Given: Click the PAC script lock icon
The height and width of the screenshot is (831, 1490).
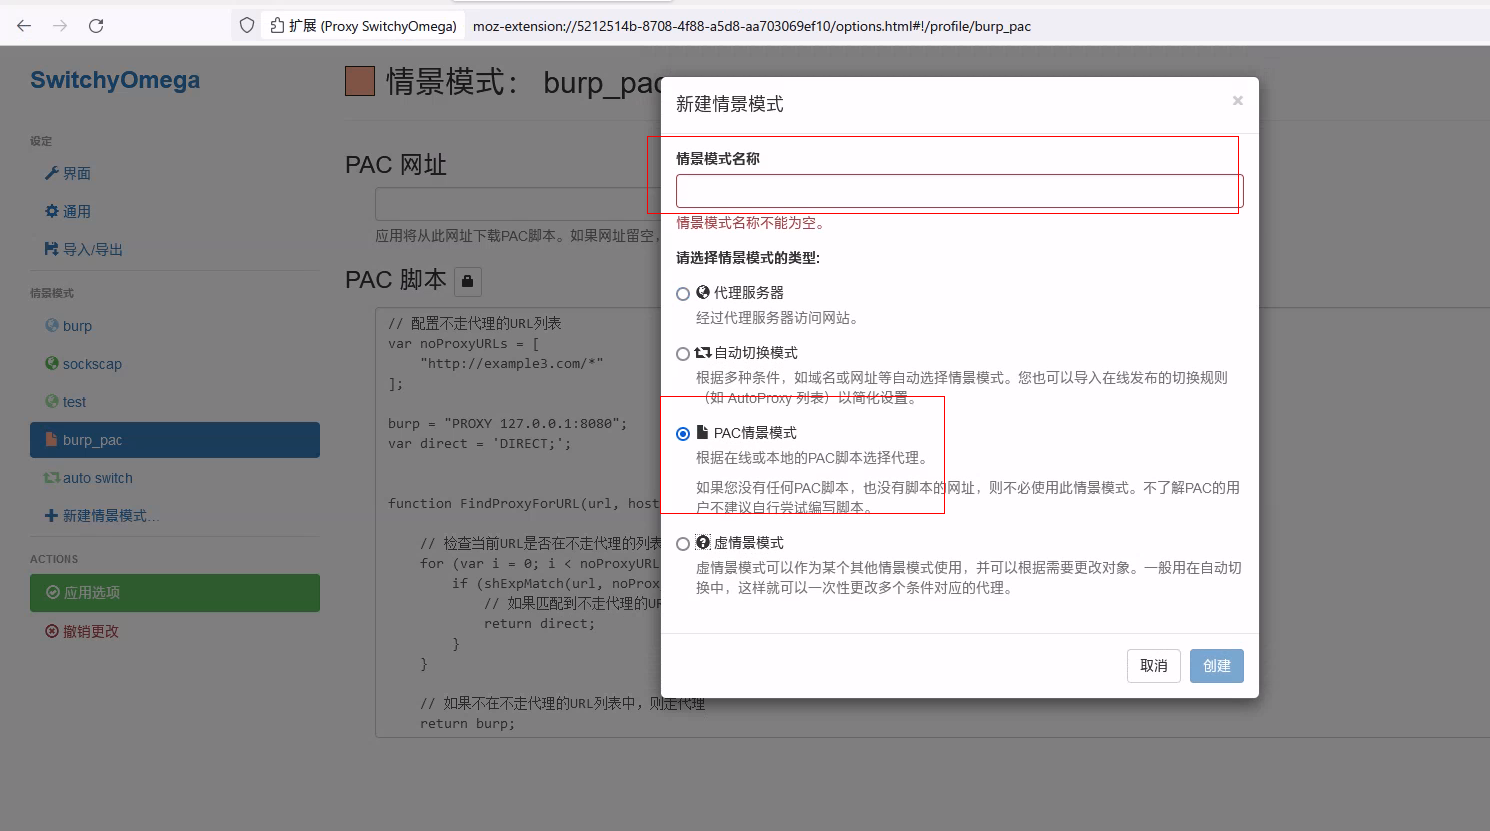Looking at the screenshot, I should tap(467, 281).
